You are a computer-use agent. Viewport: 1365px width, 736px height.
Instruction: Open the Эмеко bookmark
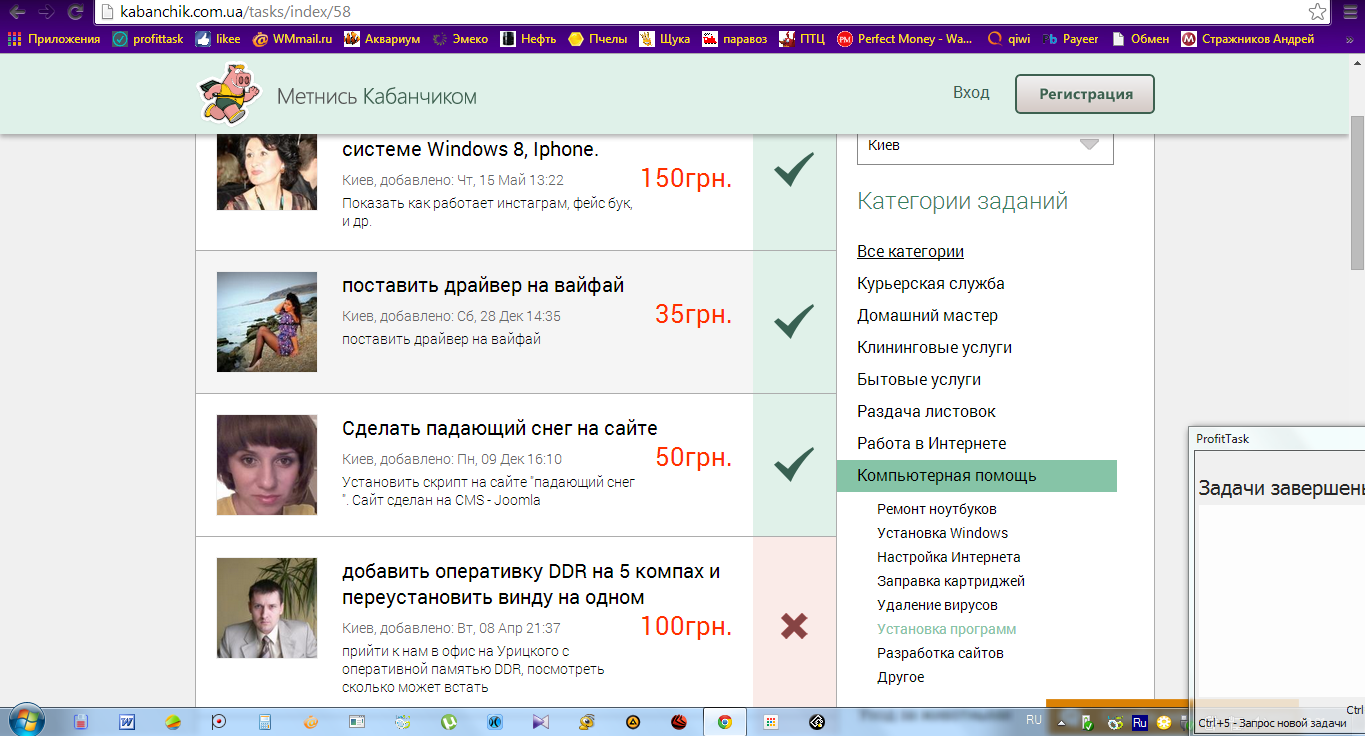tap(460, 39)
